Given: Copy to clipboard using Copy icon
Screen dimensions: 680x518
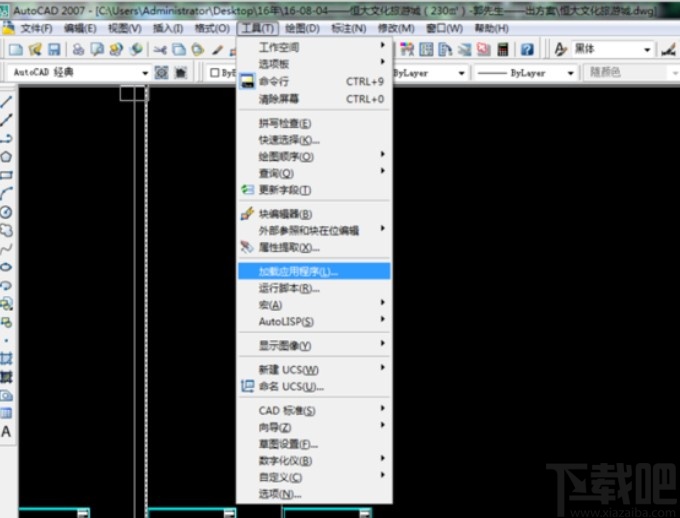Looking at the screenshot, I should [x=179, y=49].
